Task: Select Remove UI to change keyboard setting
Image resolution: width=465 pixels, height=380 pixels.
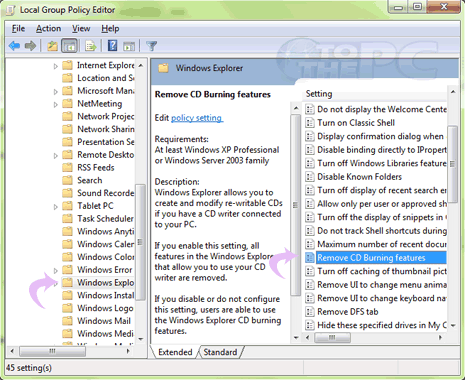Action: [382, 298]
